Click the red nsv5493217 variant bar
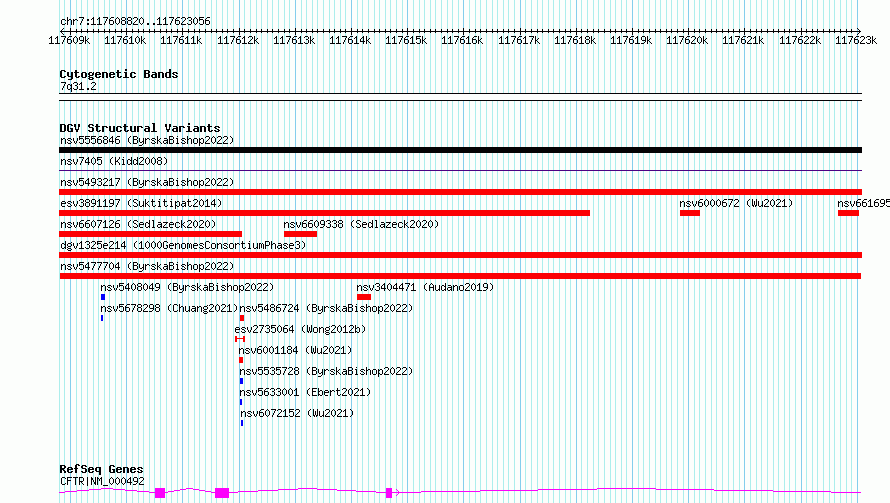890x503 pixels. 460,192
